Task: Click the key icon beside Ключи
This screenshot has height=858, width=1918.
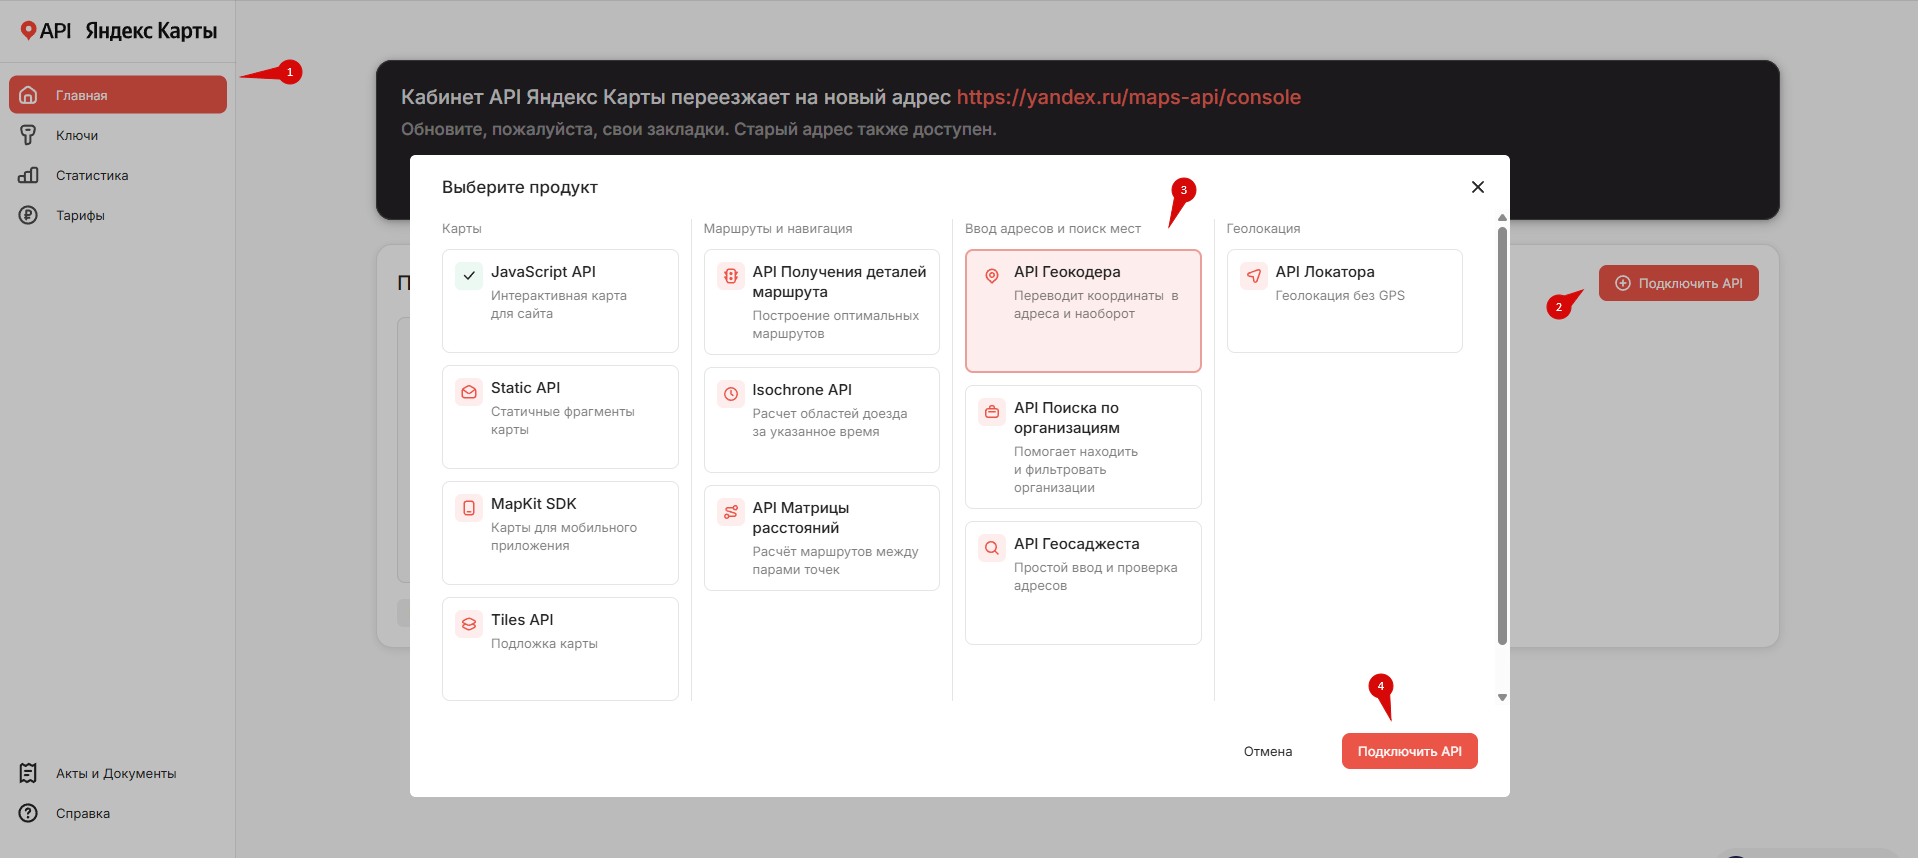Action: point(28,135)
